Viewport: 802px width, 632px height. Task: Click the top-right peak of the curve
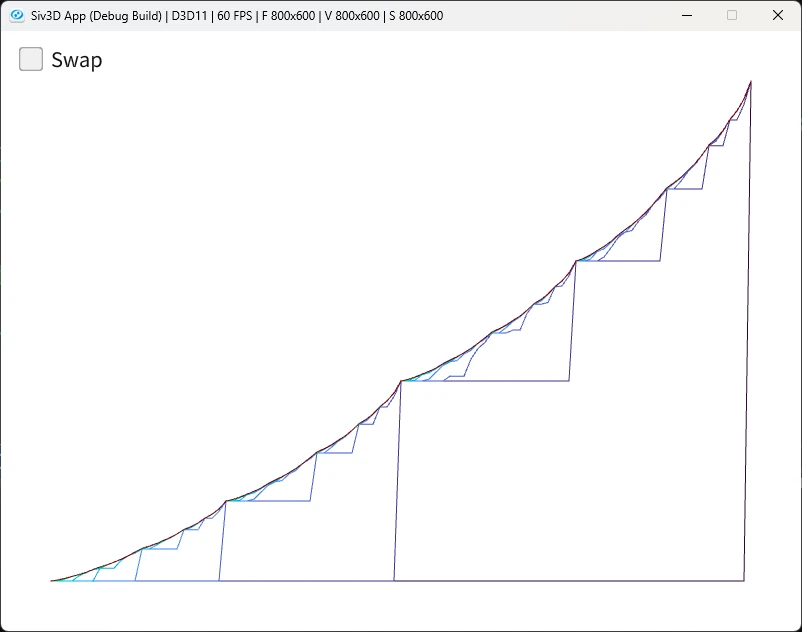coord(750,81)
